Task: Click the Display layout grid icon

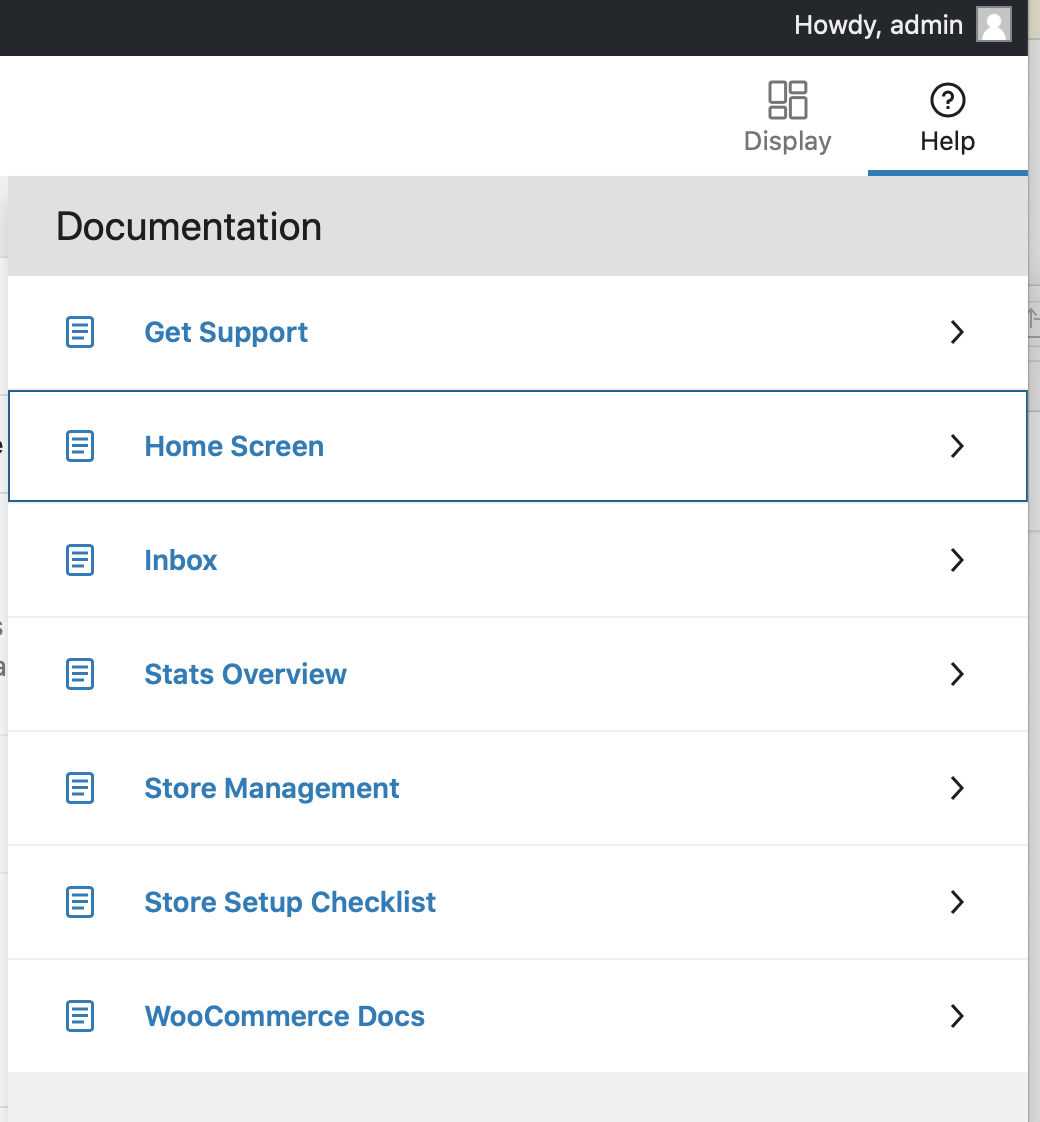Action: 787,99
